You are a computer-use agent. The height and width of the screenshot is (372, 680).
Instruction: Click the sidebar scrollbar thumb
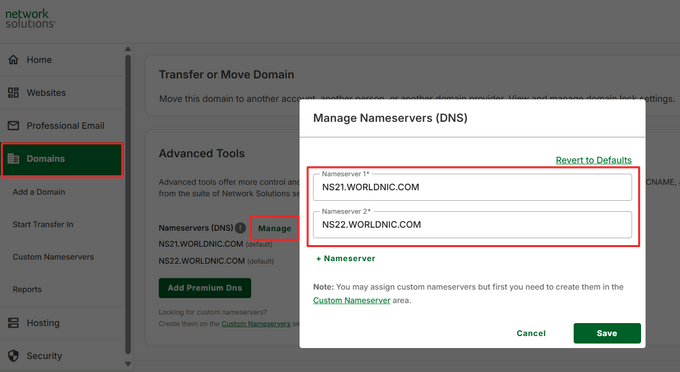(x=128, y=205)
